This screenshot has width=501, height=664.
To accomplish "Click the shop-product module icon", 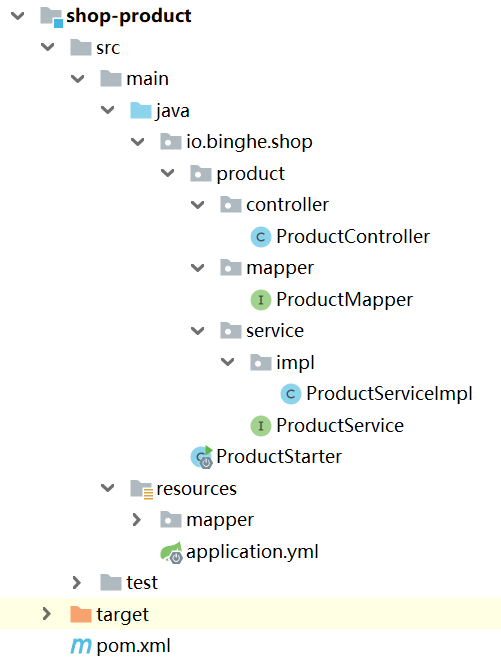I will (52, 17).
